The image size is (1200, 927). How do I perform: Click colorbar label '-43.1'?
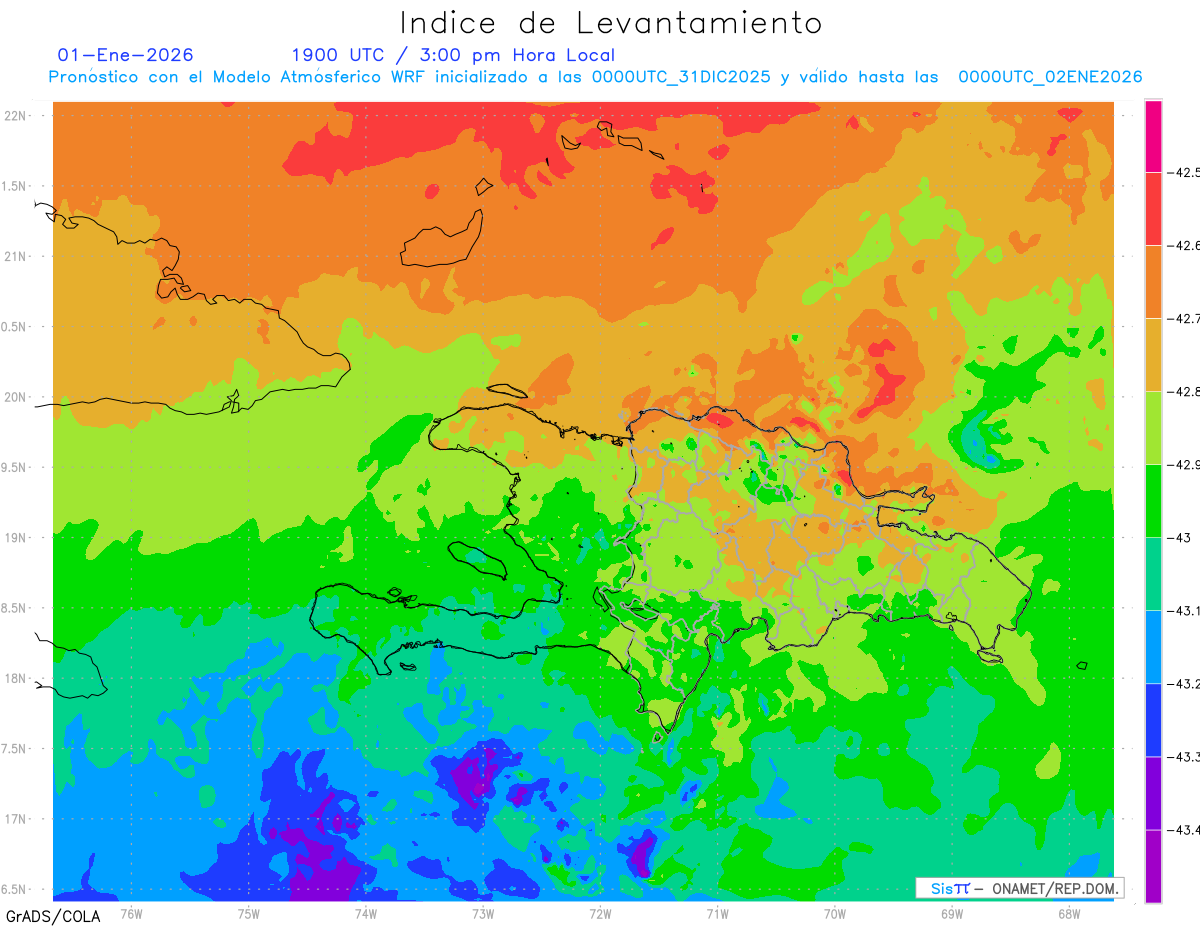click(1186, 611)
